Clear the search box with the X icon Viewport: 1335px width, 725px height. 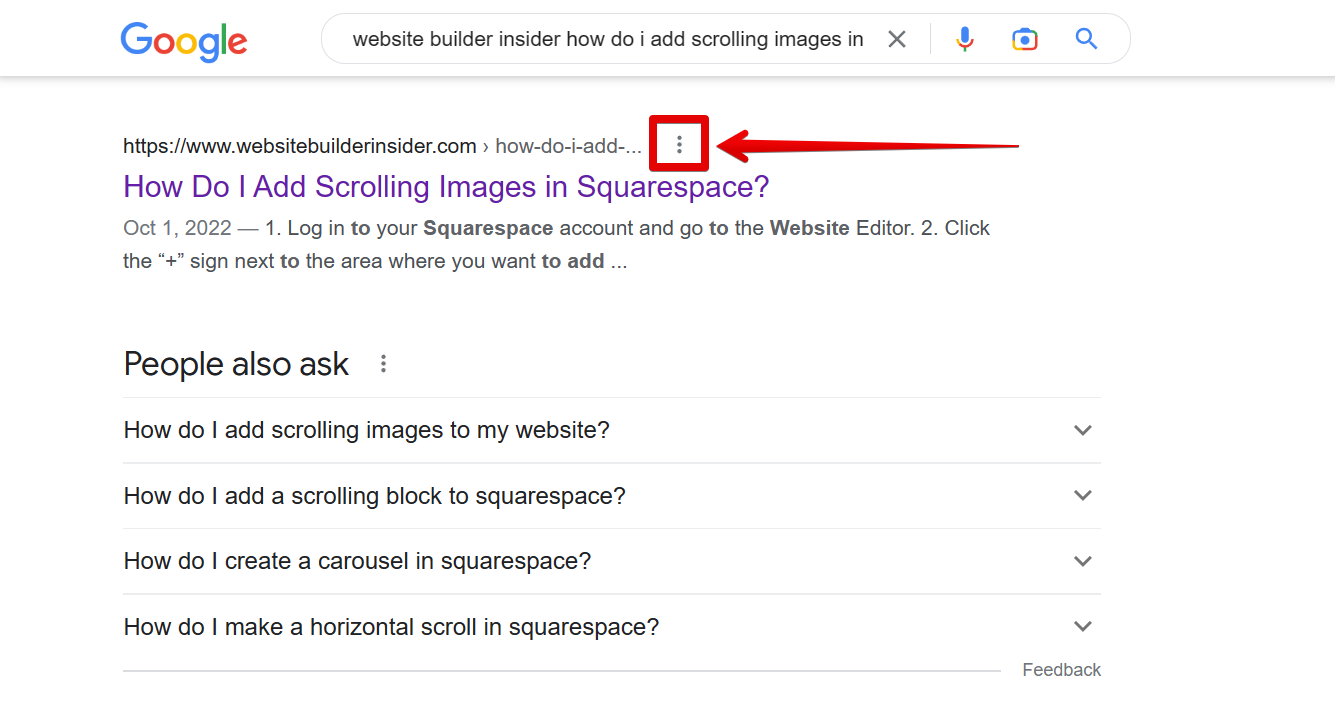click(x=897, y=39)
